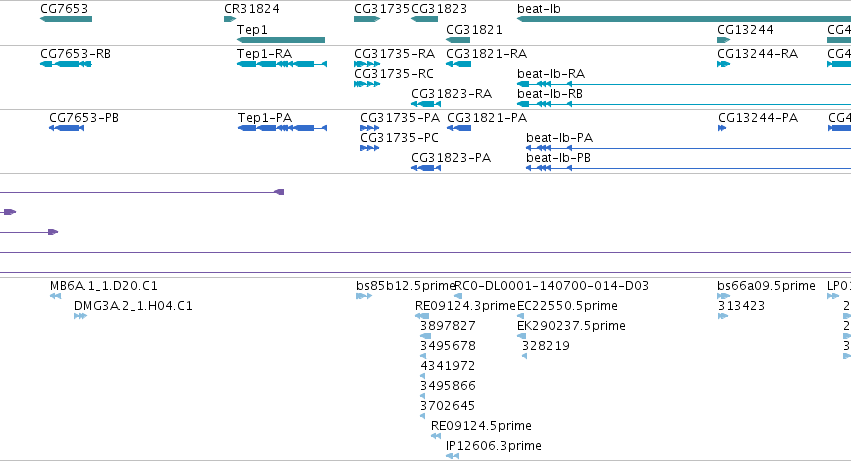Select the Tep1-PA protein glyph
Viewport: 851px width, 461px height.
coord(282,128)
